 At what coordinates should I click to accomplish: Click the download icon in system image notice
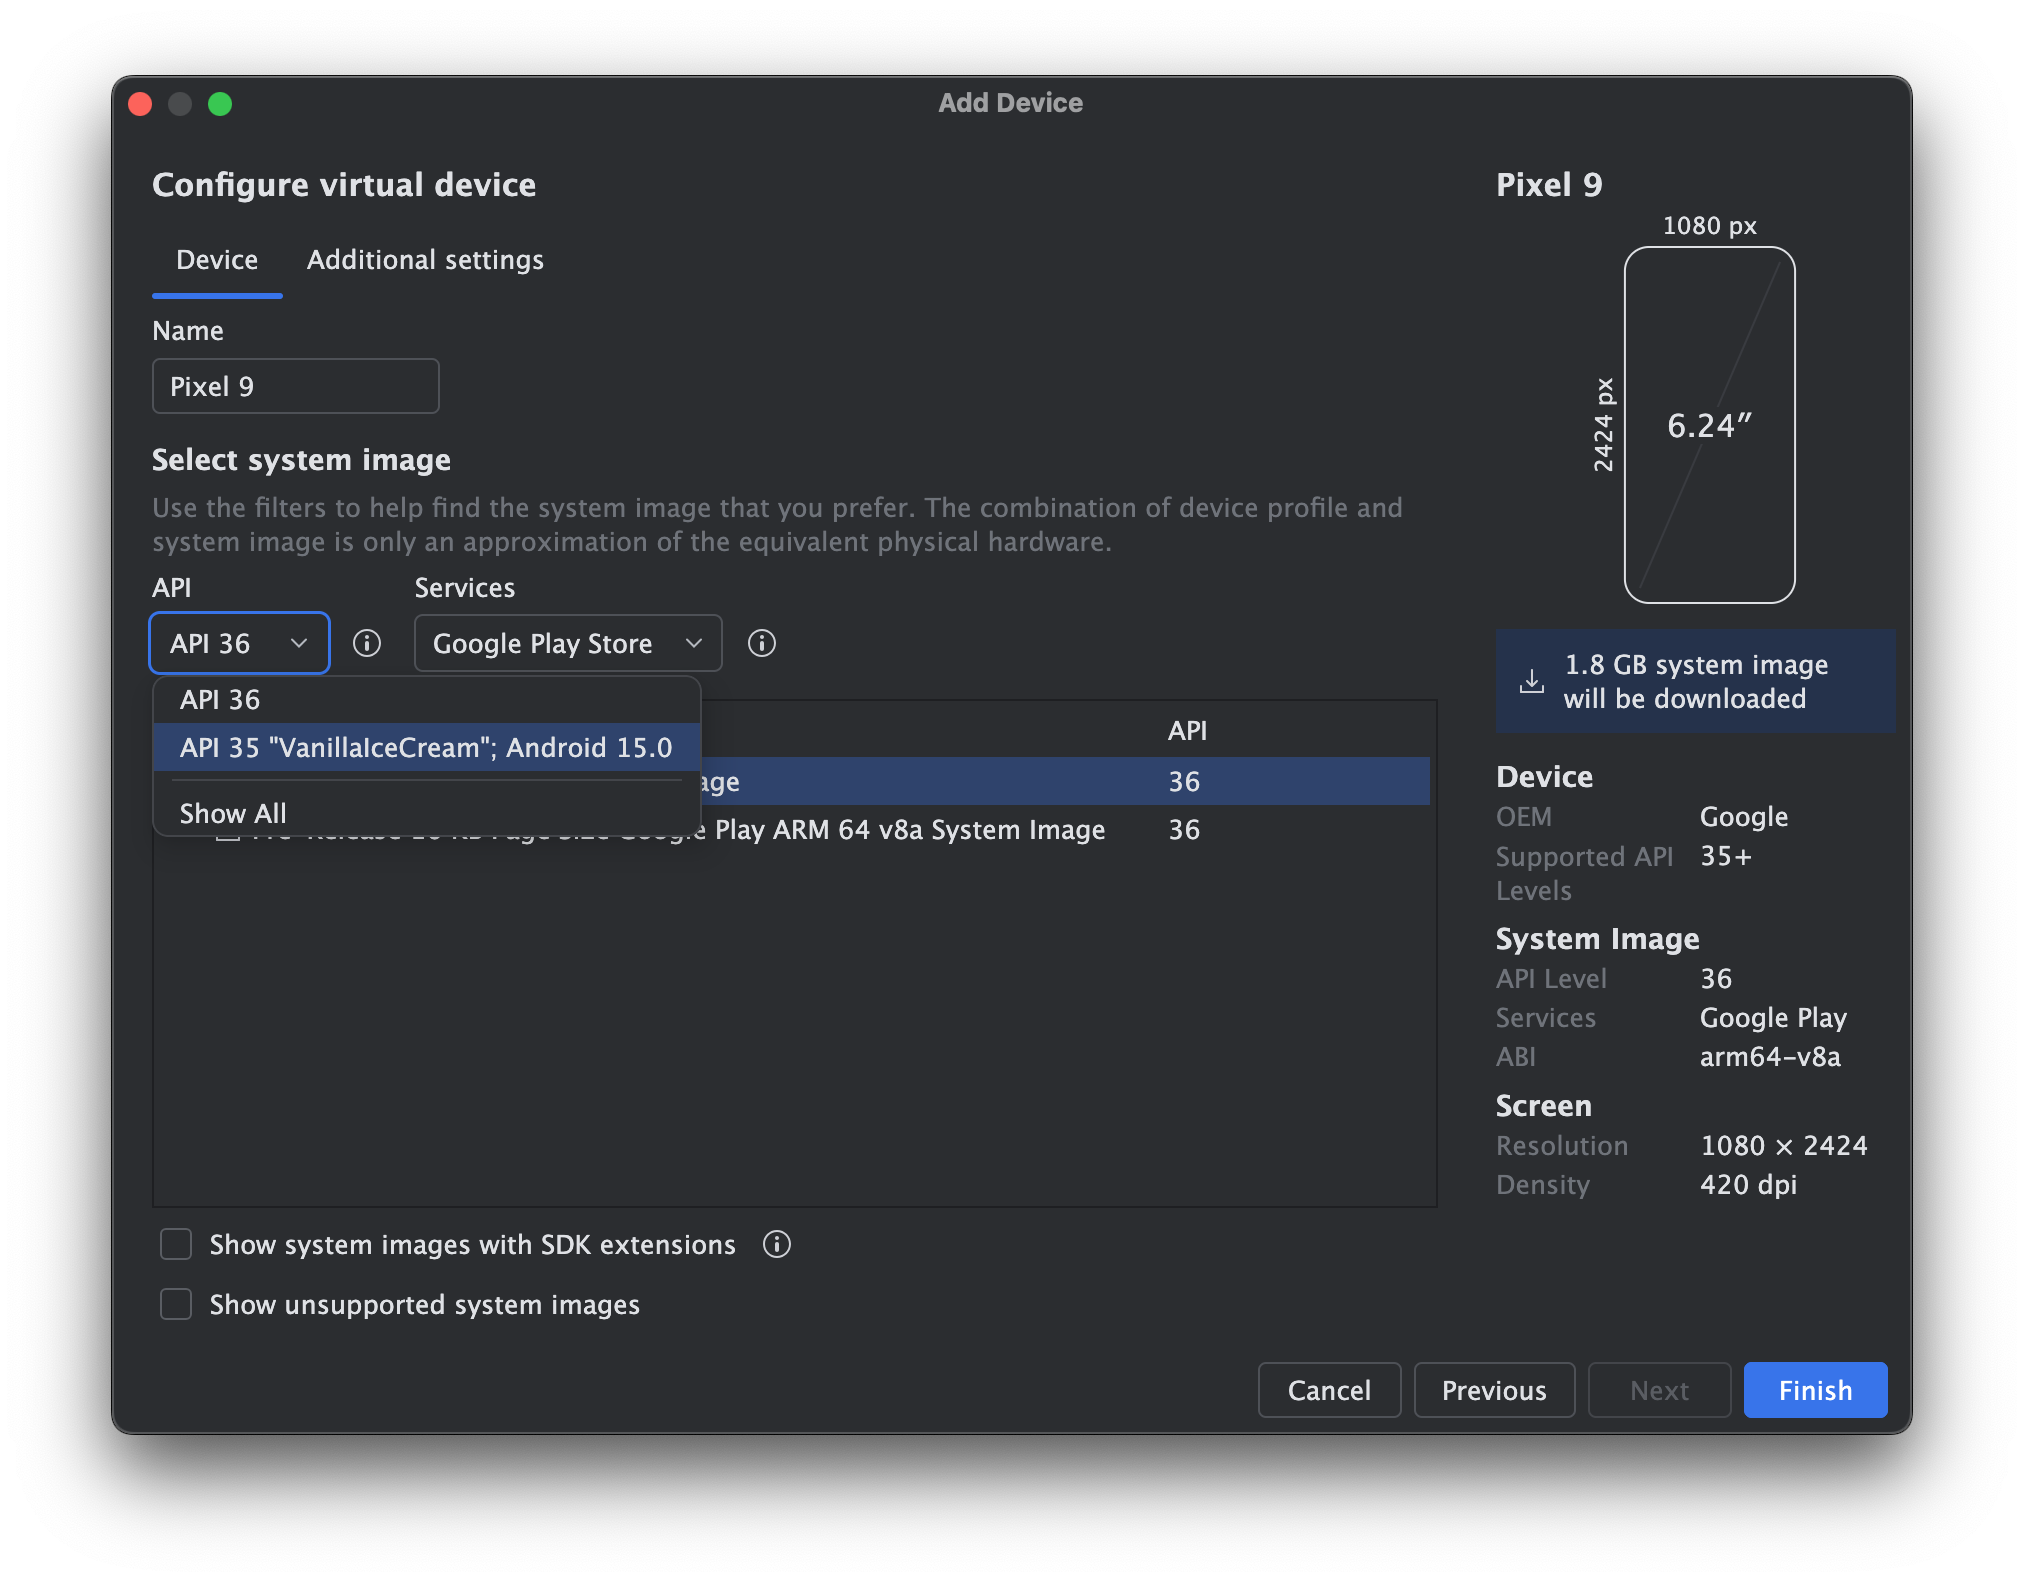point(1531,681)
